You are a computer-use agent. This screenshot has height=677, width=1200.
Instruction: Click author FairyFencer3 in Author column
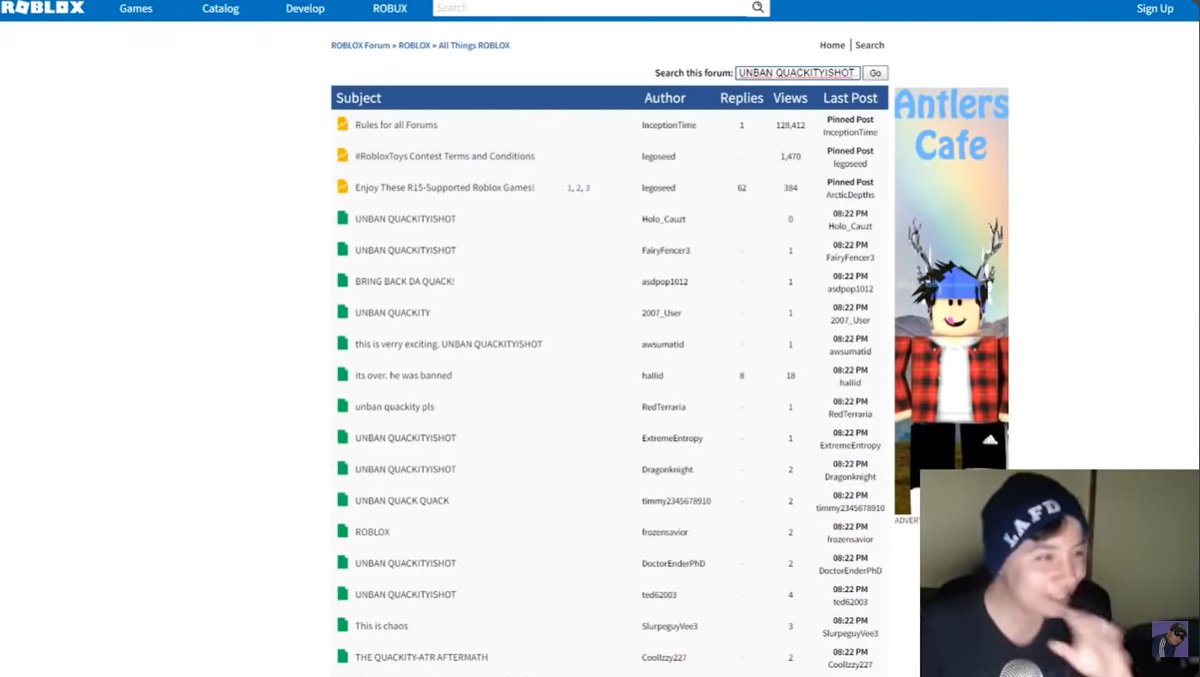click(666, 250)
